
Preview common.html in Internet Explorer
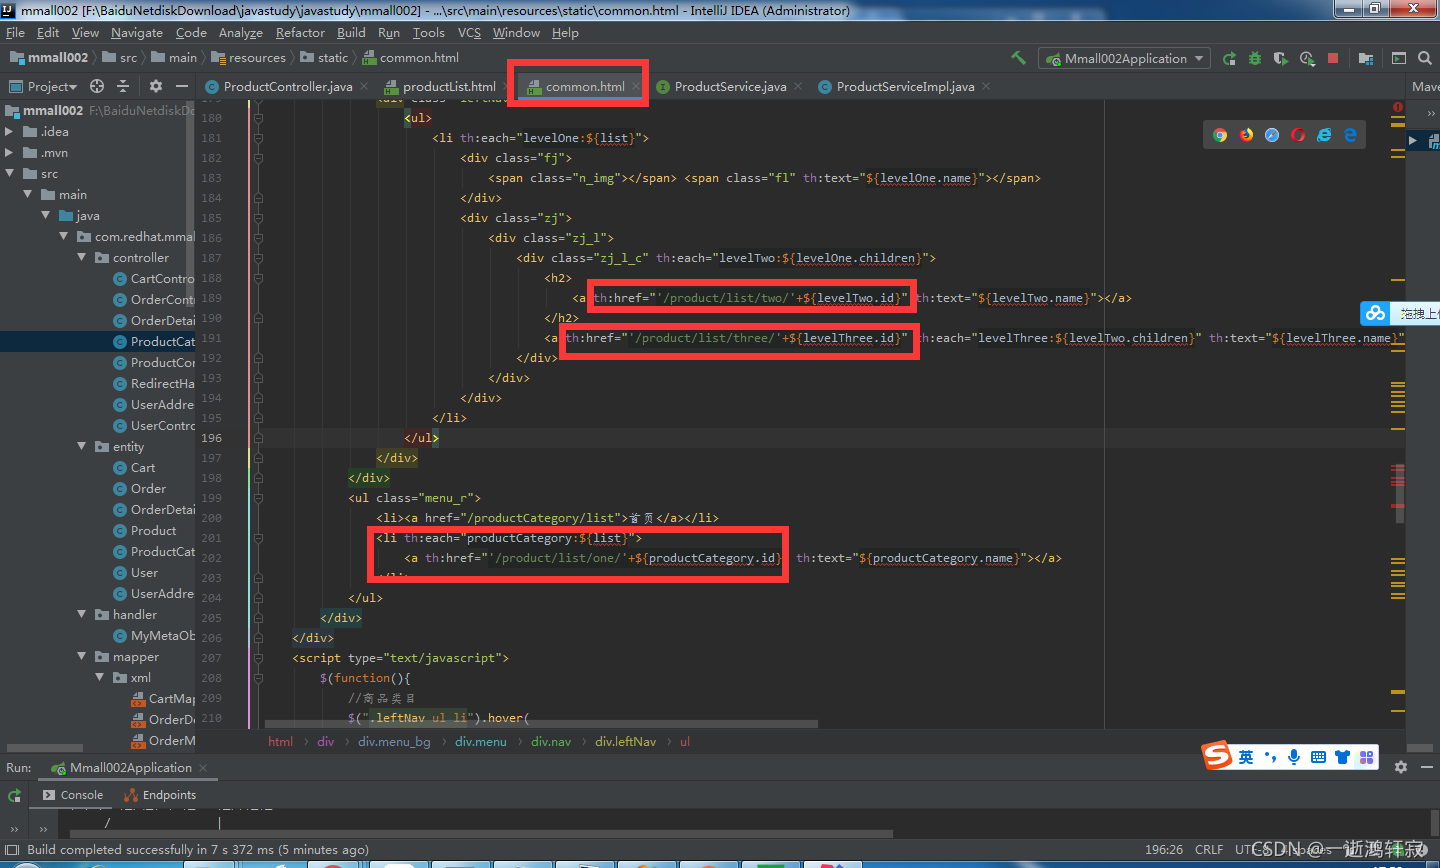click(1324, 135)
